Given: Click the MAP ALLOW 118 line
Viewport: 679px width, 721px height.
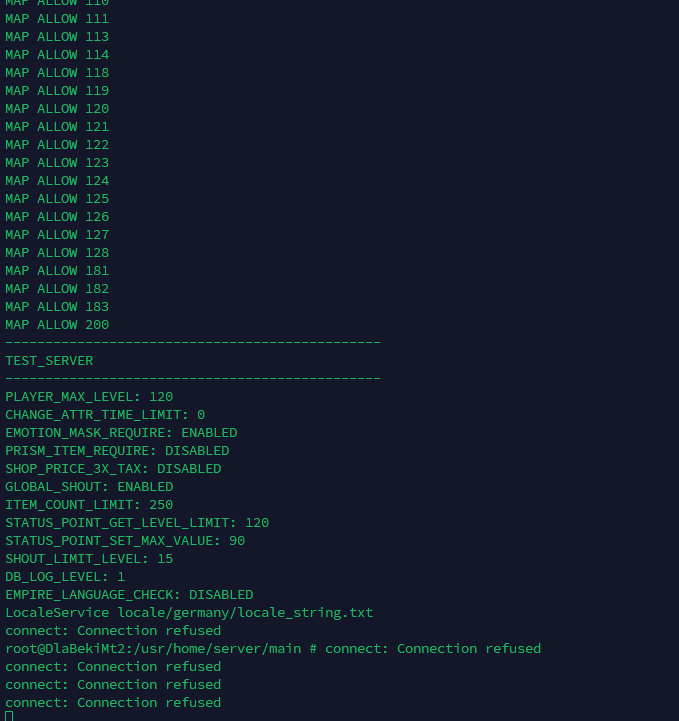Looking at the screenshot, I should click(57, 73).
